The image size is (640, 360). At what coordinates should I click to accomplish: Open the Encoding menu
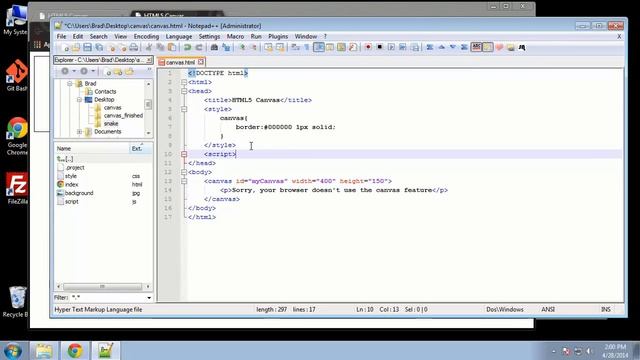point(146,36)
